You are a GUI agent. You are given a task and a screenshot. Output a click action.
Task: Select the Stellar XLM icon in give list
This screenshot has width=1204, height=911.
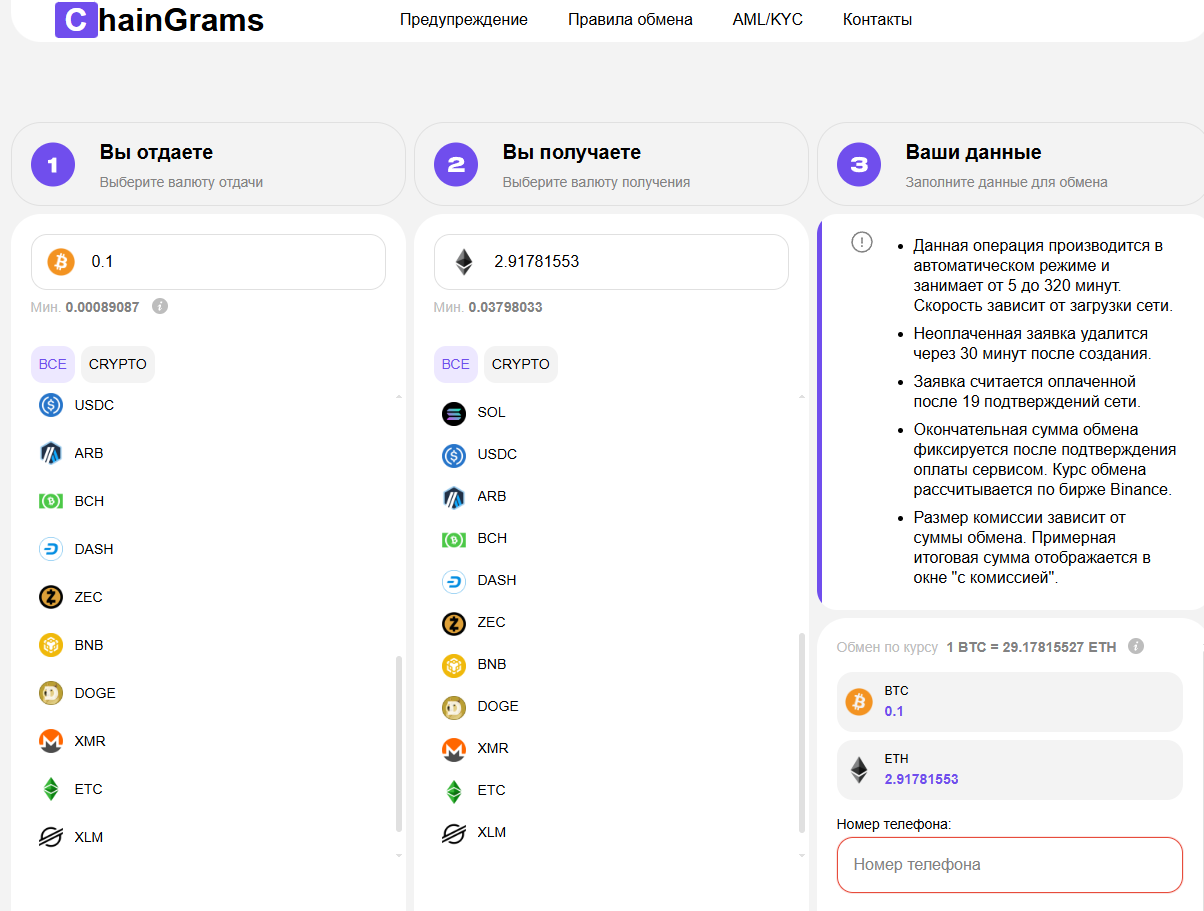[x=51, y=837]
